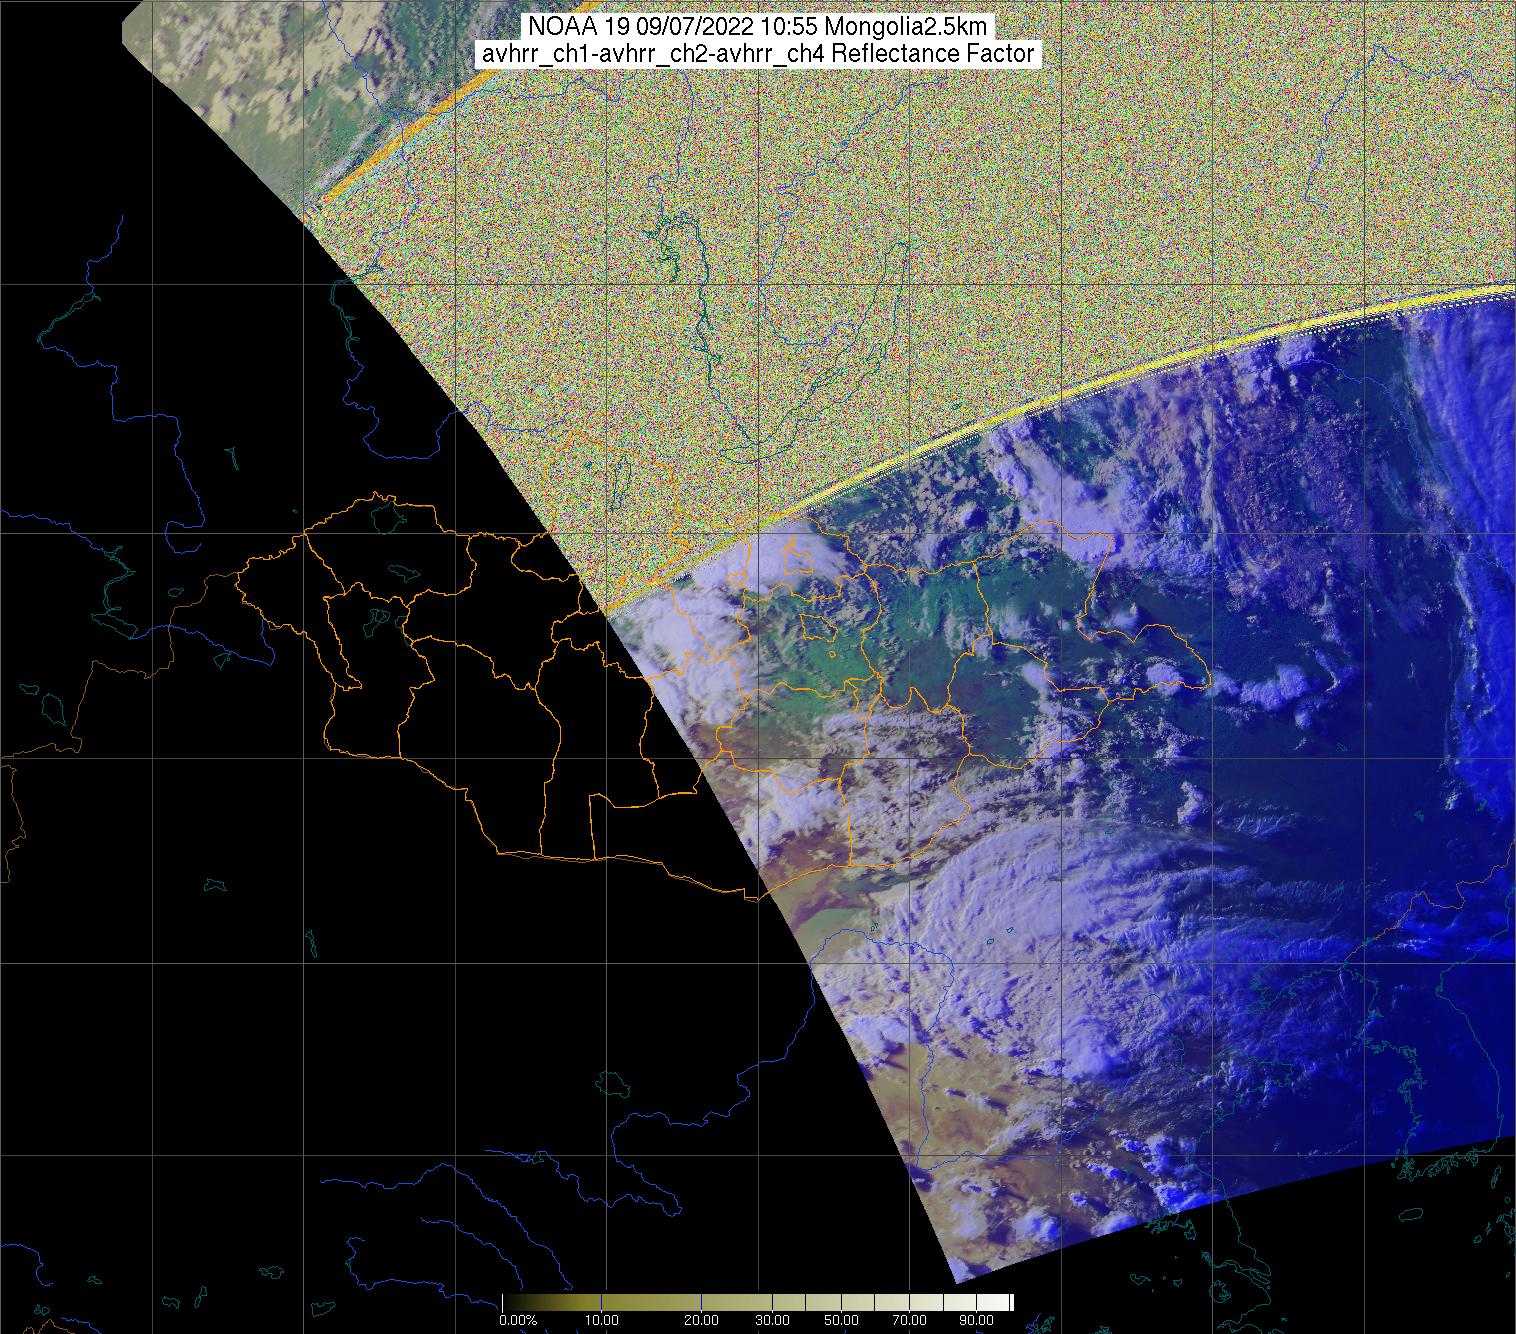Pick the 50.00 value on the color bar

tap(841, 1321)
